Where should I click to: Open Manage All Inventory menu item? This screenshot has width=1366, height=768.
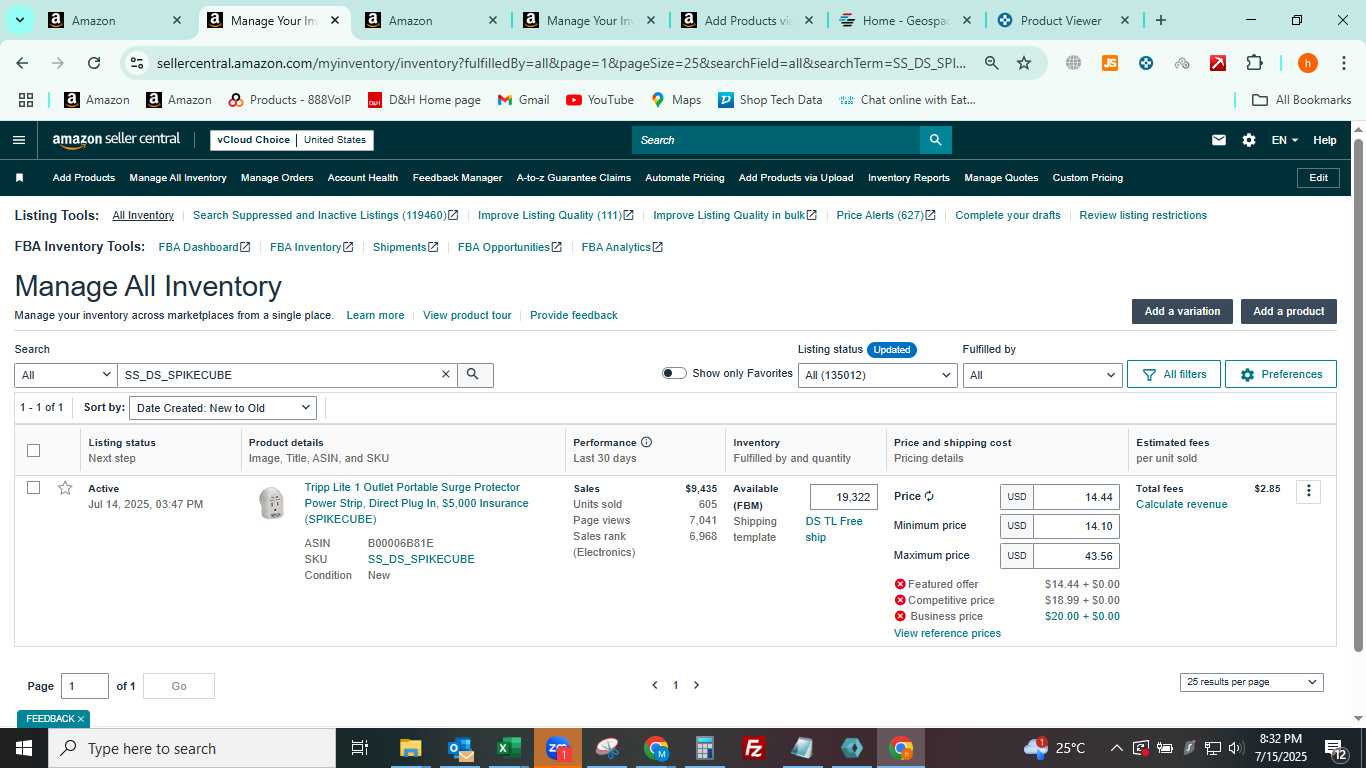pyautogui.click(x=178, y=178)
